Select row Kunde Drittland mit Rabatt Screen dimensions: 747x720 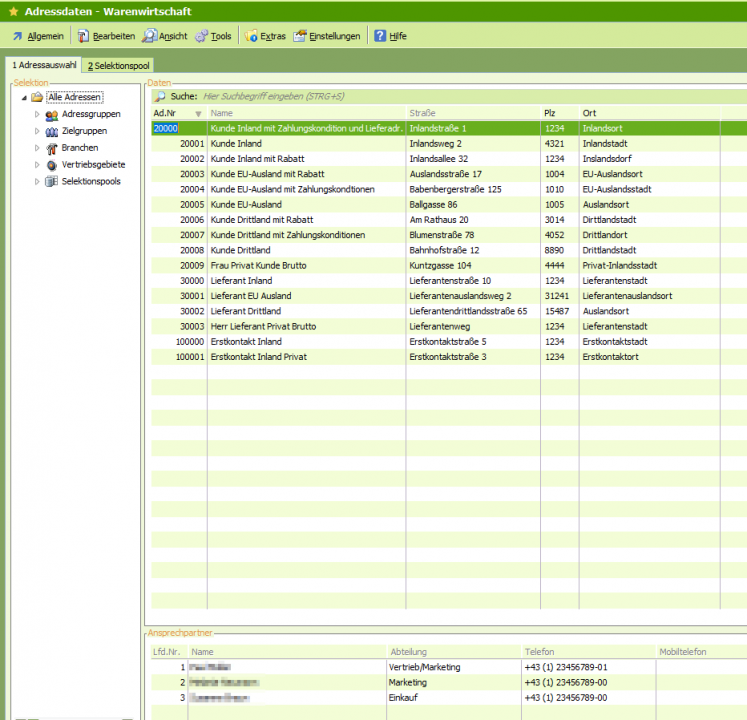point(449,220)
